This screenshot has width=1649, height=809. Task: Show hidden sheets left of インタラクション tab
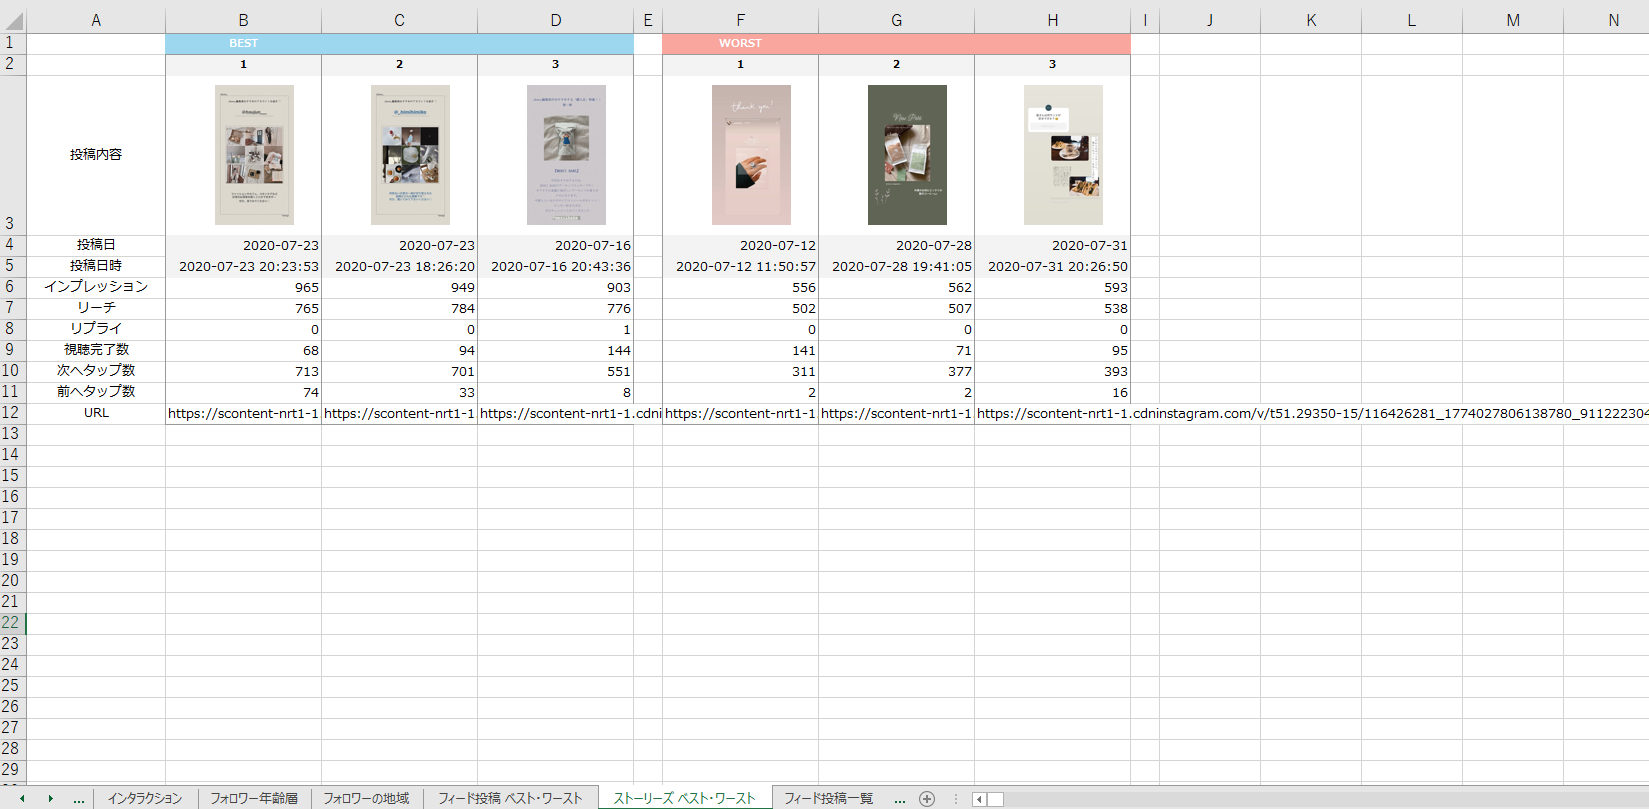78,798
